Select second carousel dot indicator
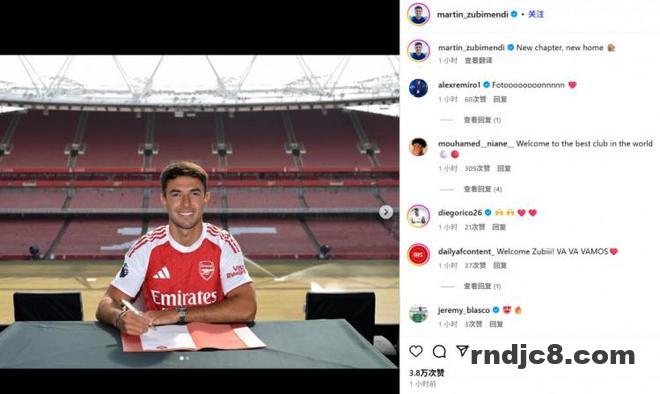 pos(187,358)
